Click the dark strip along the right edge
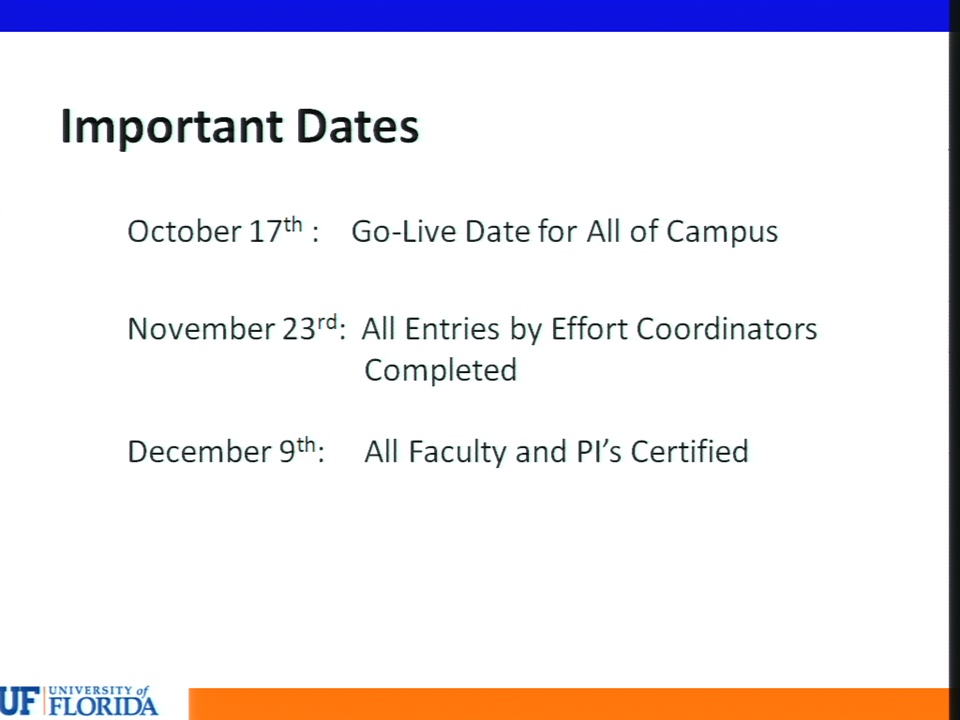Image resolution: width=960 pixels, height=720 pixels. 954,360
